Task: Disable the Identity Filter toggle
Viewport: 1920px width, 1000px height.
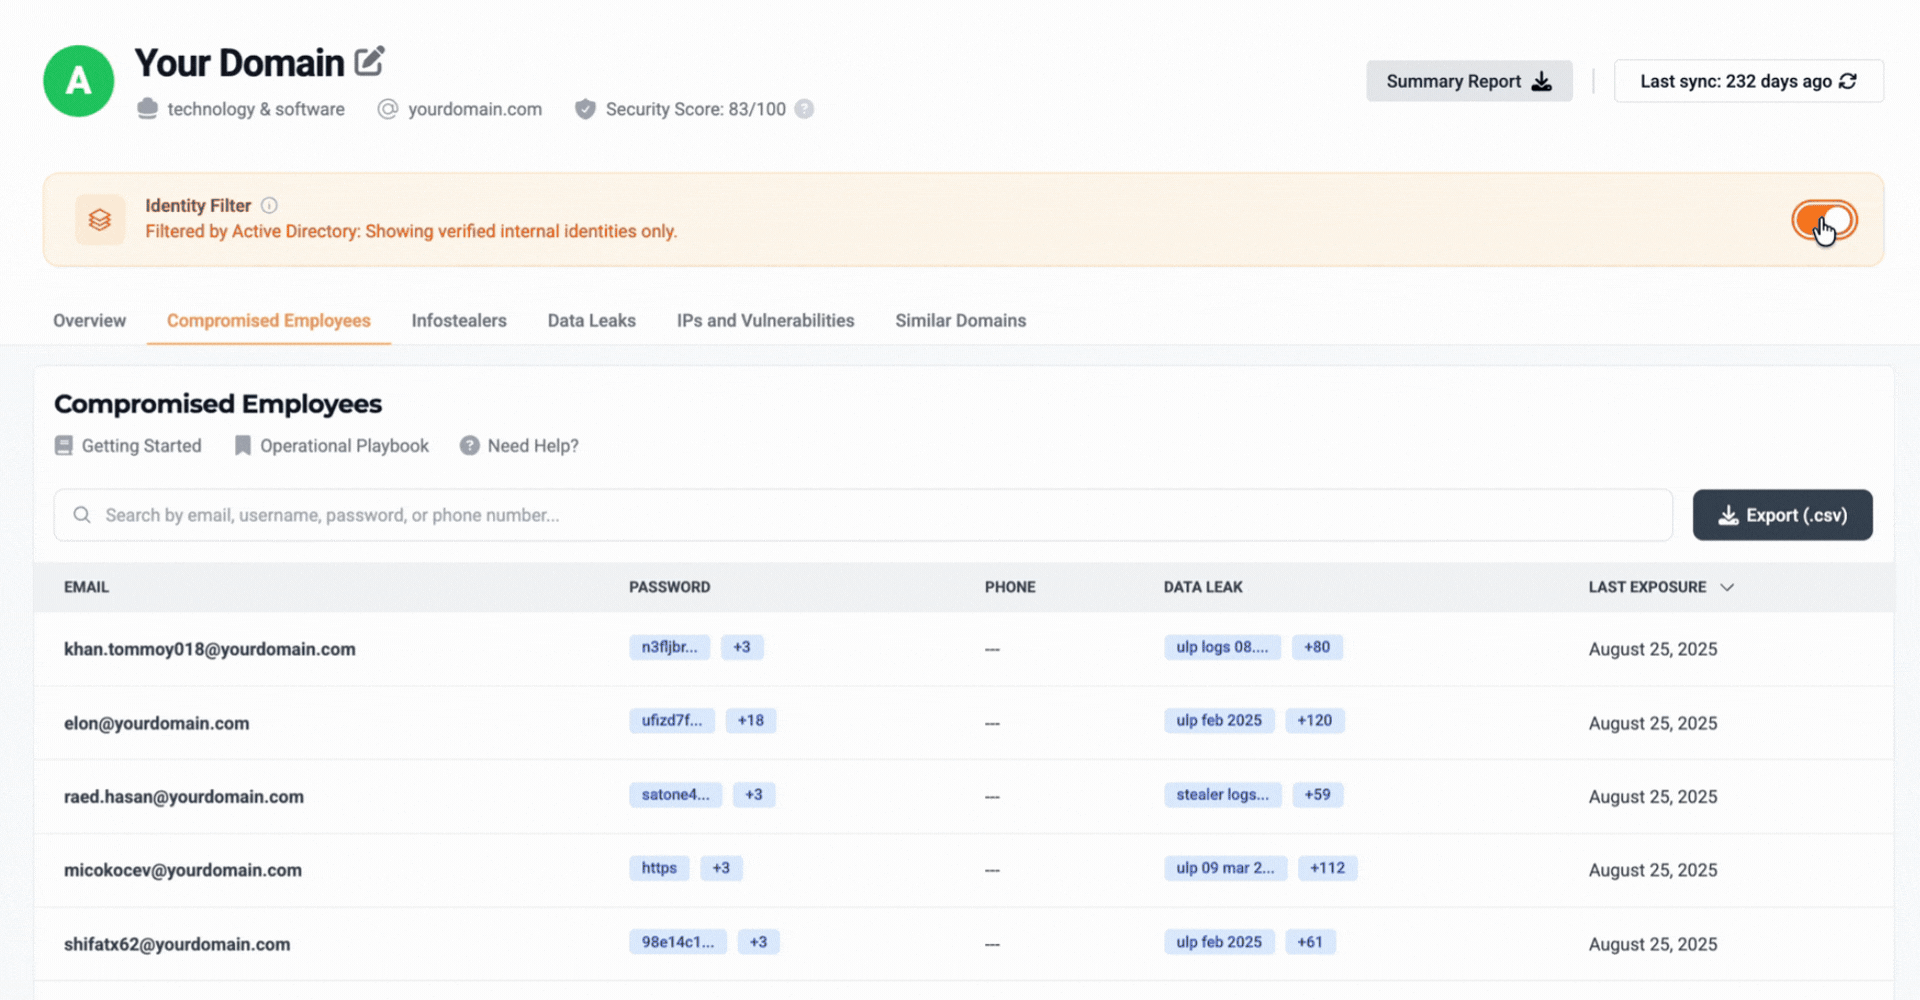Action: point(1823,221)
